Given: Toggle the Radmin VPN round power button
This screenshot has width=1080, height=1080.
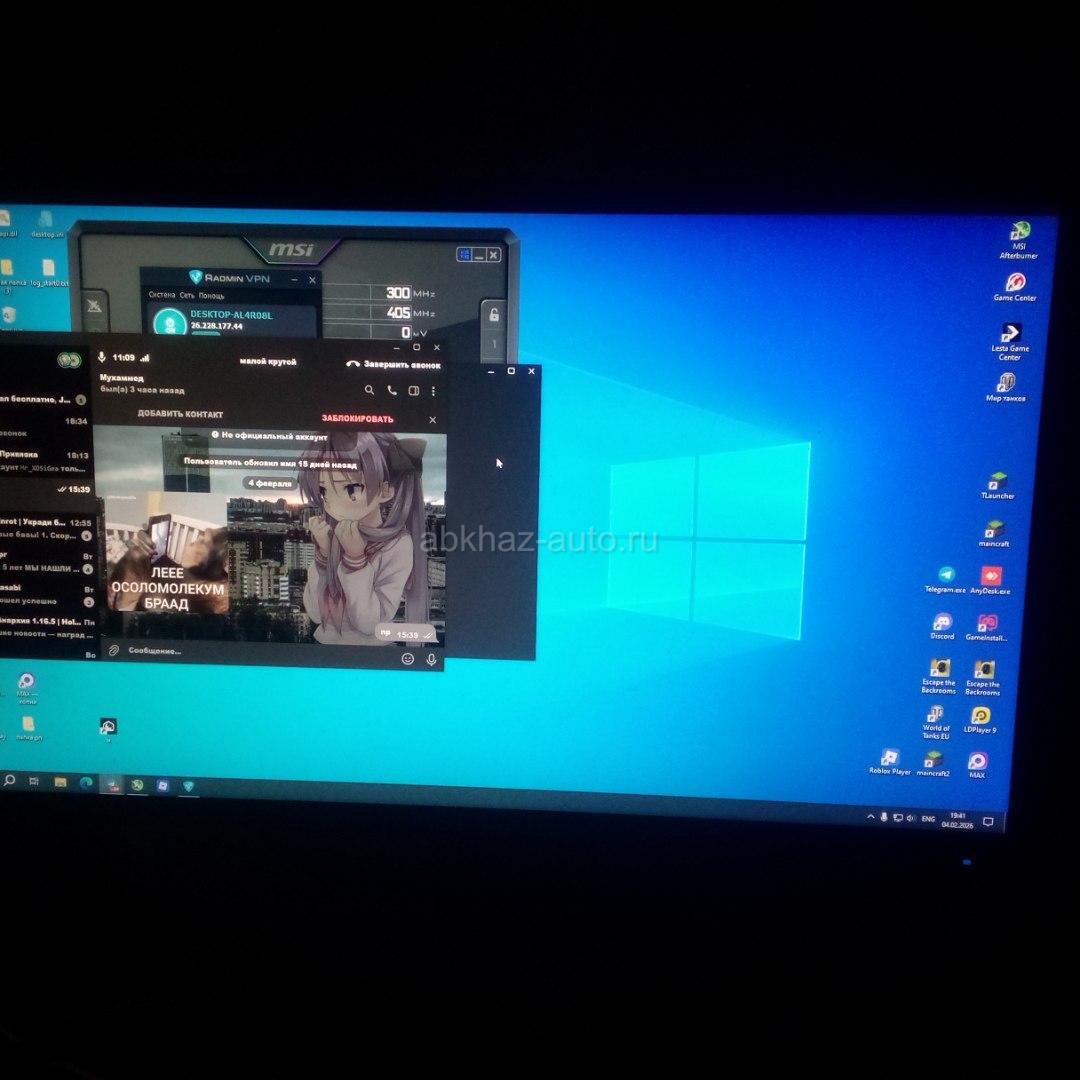Looking at the screenshot, I should pyautogui.click(x=168, y=322).
